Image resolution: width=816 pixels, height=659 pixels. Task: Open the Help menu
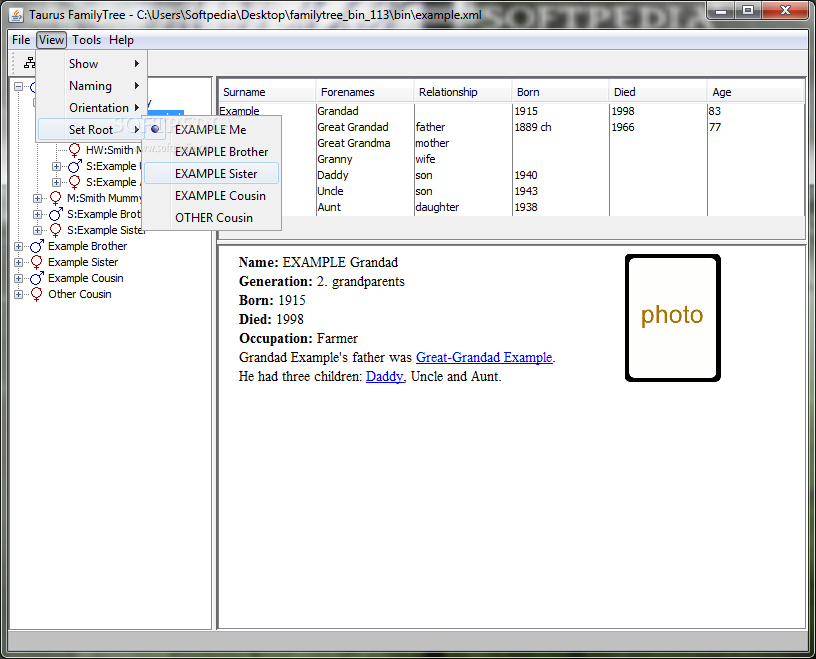coord(121,40)
